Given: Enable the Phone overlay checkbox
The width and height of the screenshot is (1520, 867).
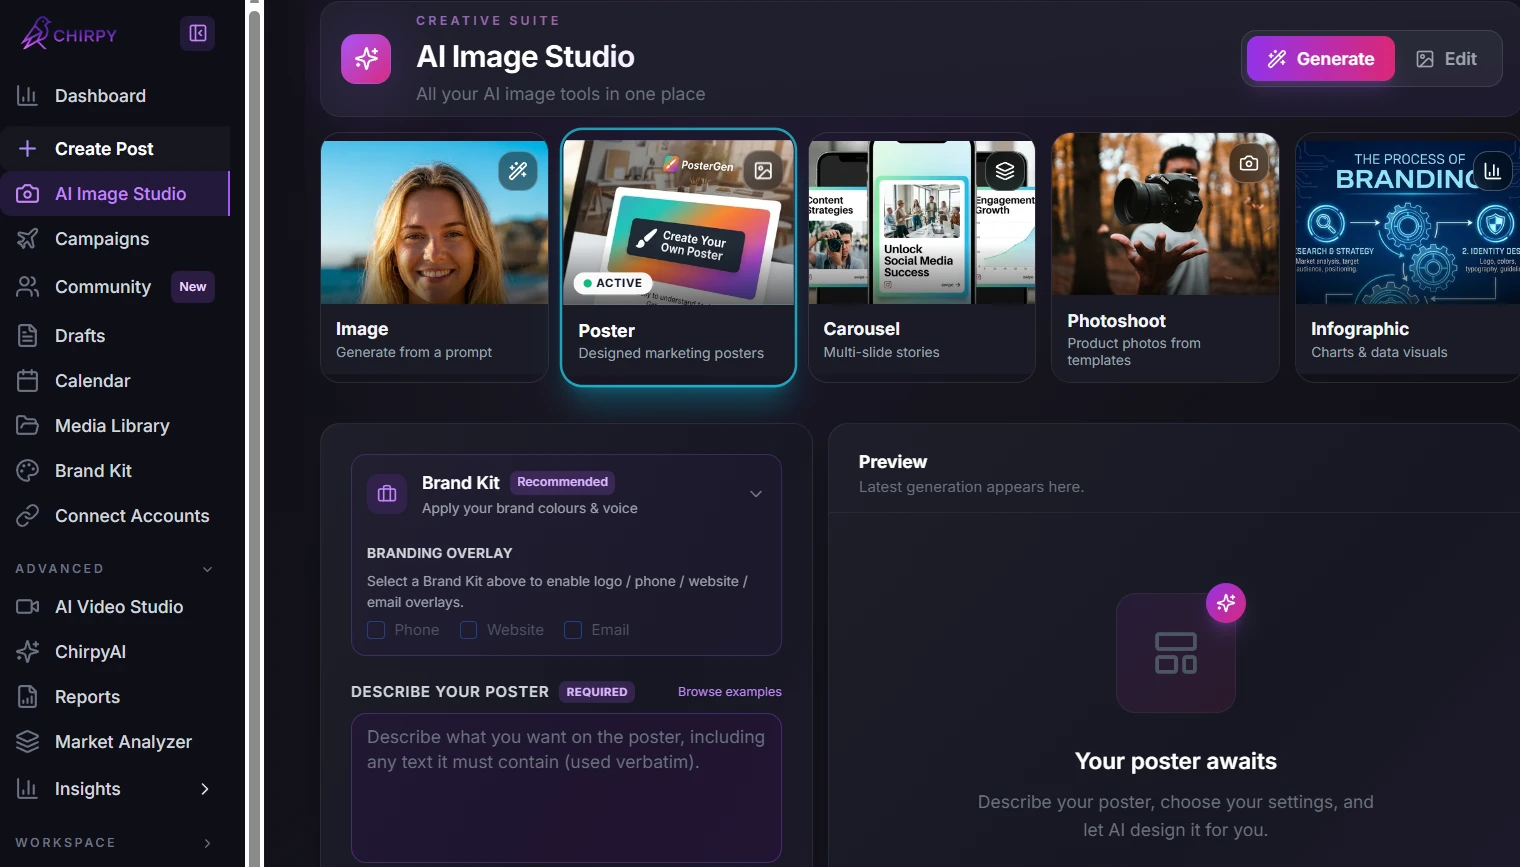Looking at the screenshot, I should 376,630.
